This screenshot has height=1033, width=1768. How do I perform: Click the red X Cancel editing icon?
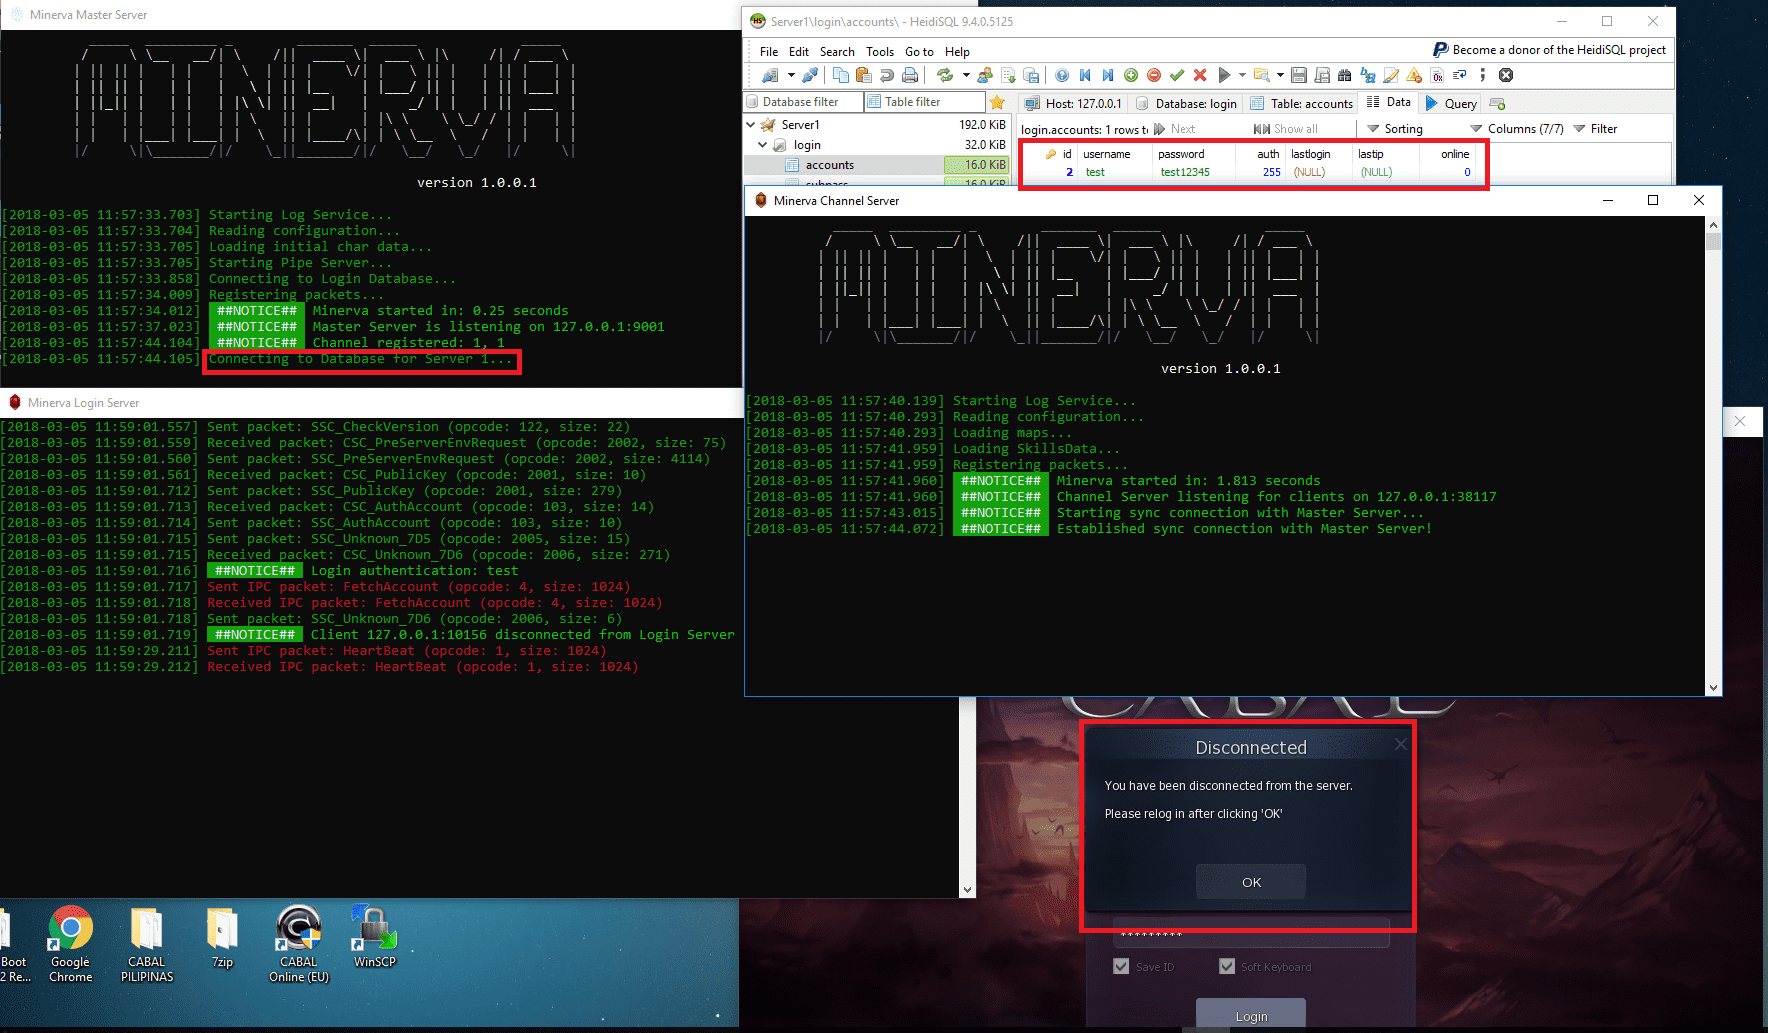click(x=1200, y=75)
